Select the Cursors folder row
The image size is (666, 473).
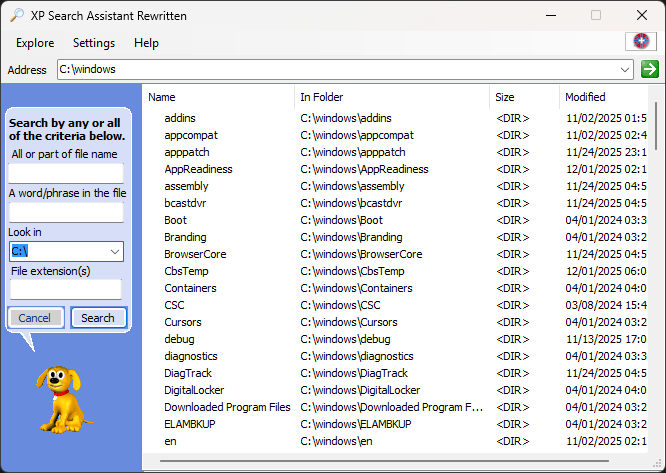click(x=395, y=322)
